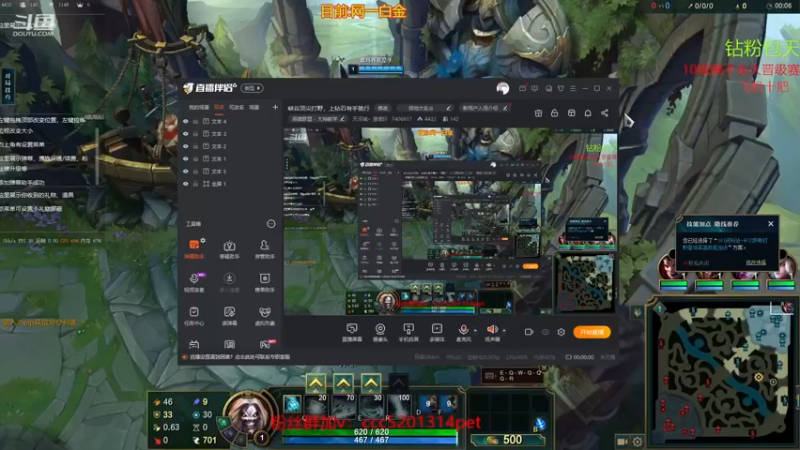Open the share icon above the preview
The height and width of the screenshot is (450, 800).
(605, 113)
